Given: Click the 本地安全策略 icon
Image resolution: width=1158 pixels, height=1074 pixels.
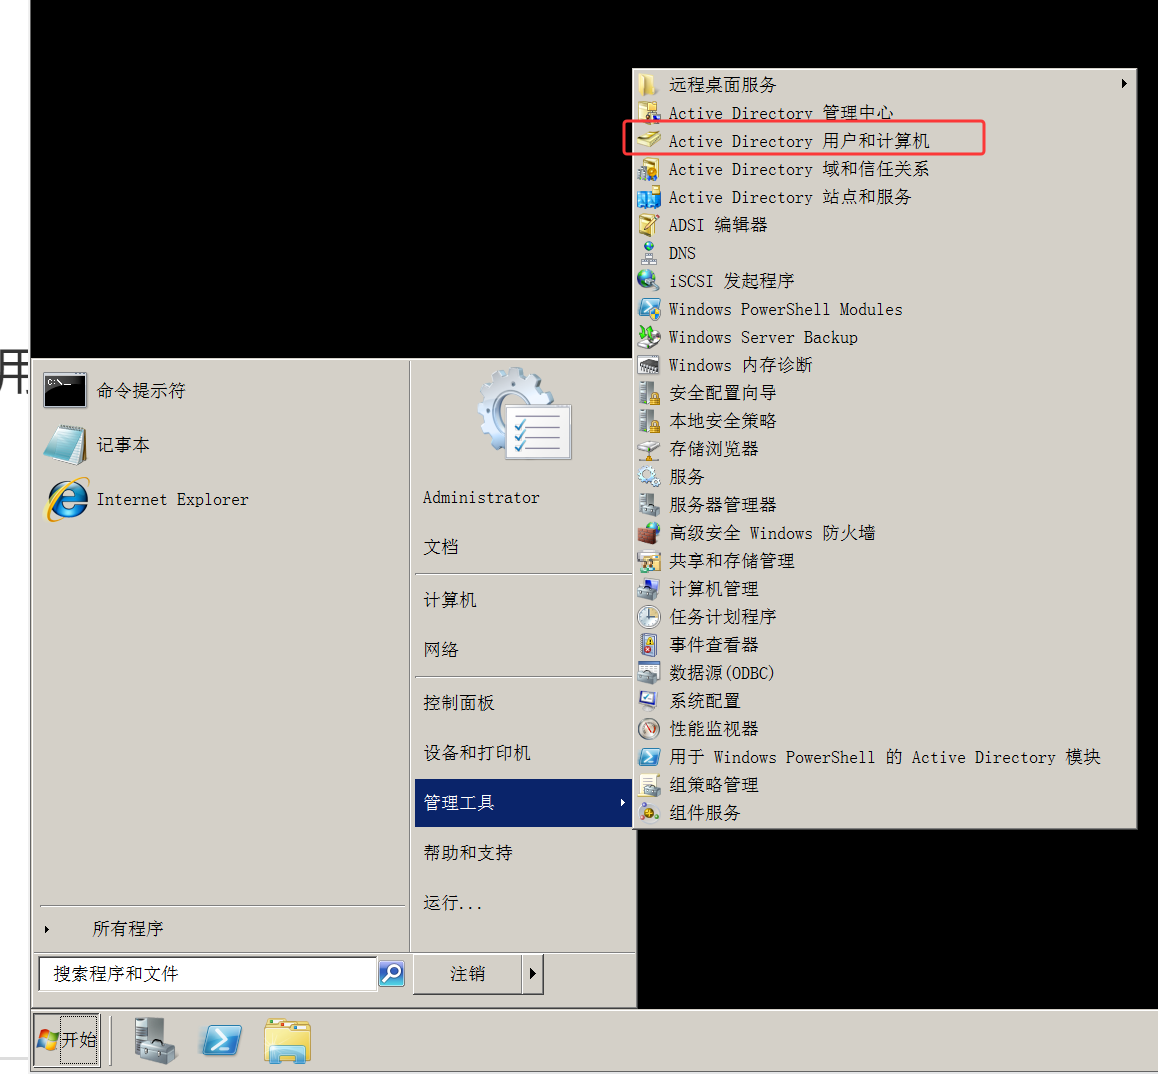Looking at the screenshot, I should [x=649, y=421].
